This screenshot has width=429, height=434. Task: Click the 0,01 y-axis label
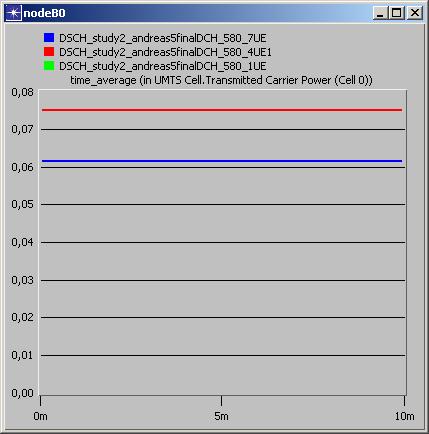23,355
